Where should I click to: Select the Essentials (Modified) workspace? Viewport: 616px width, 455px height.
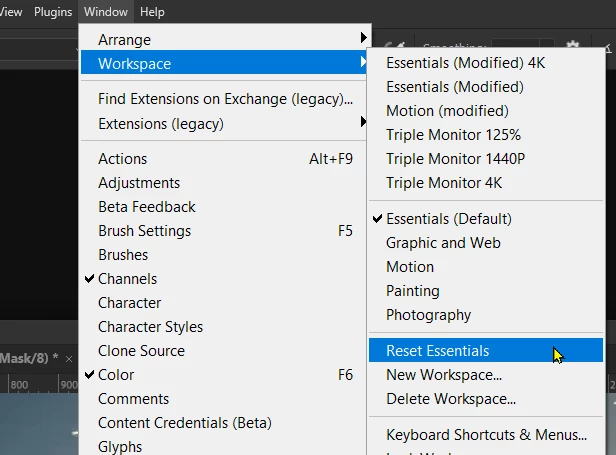[x=486, y=87]
